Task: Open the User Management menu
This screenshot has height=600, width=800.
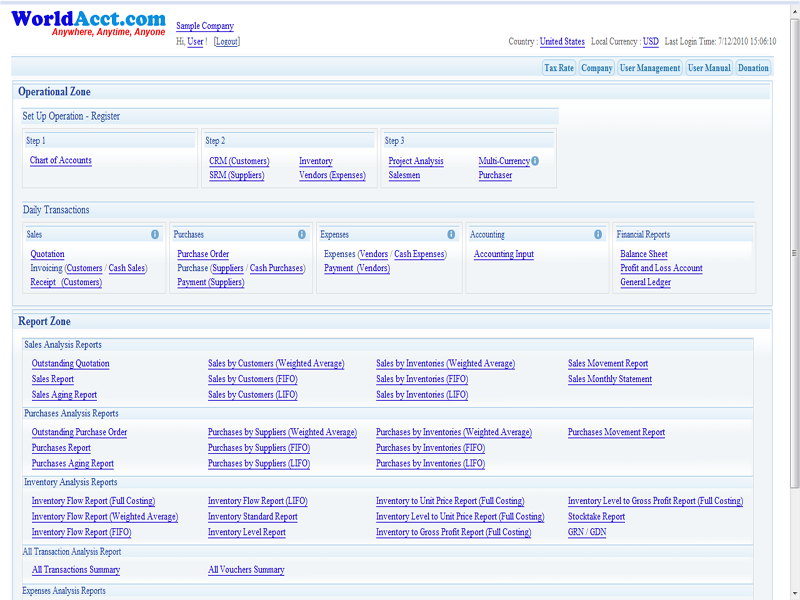Action: (650, 68)
